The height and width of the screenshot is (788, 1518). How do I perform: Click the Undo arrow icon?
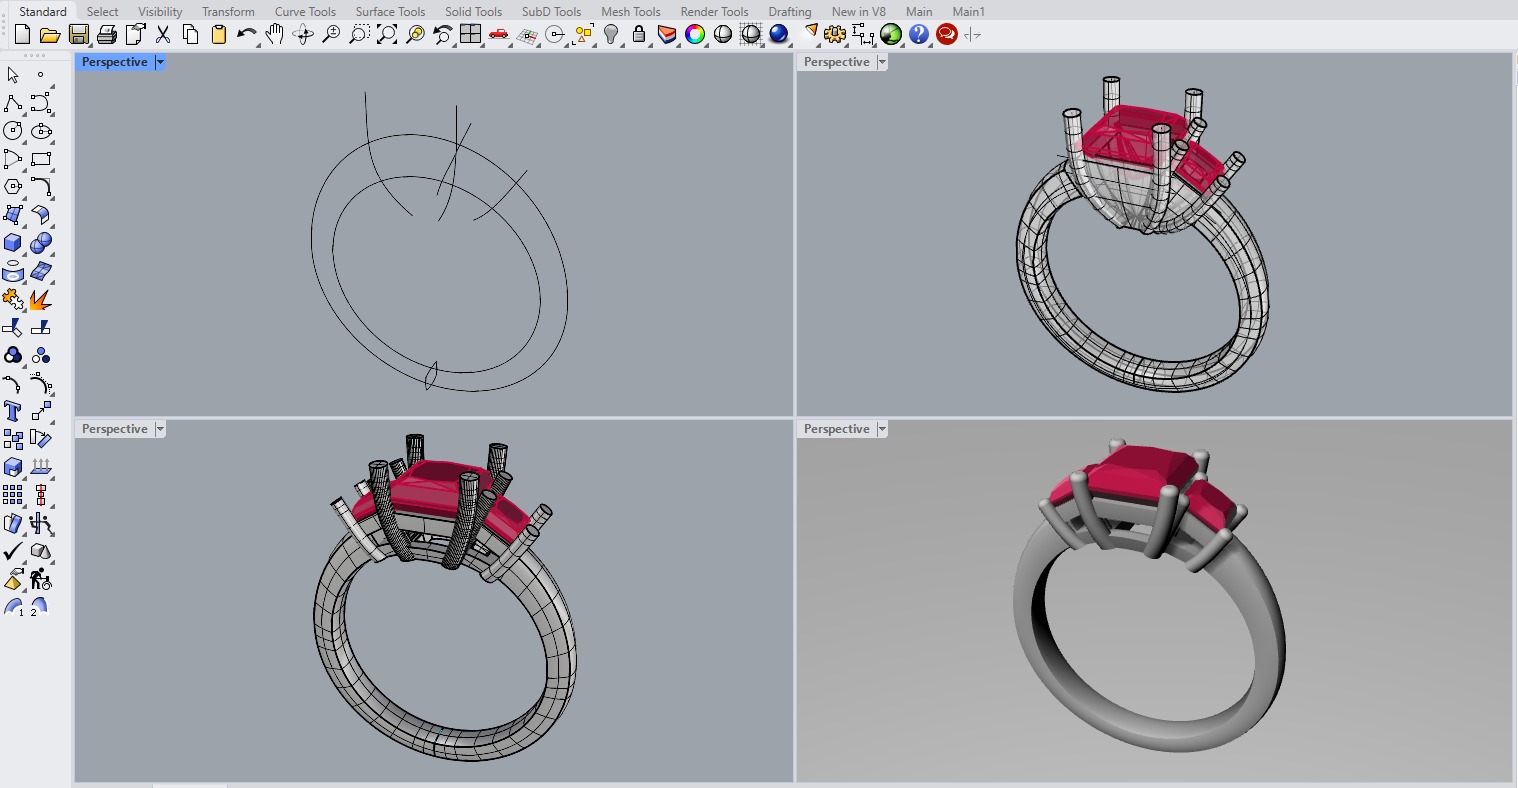pyautogui.click(x=246, y=35)
